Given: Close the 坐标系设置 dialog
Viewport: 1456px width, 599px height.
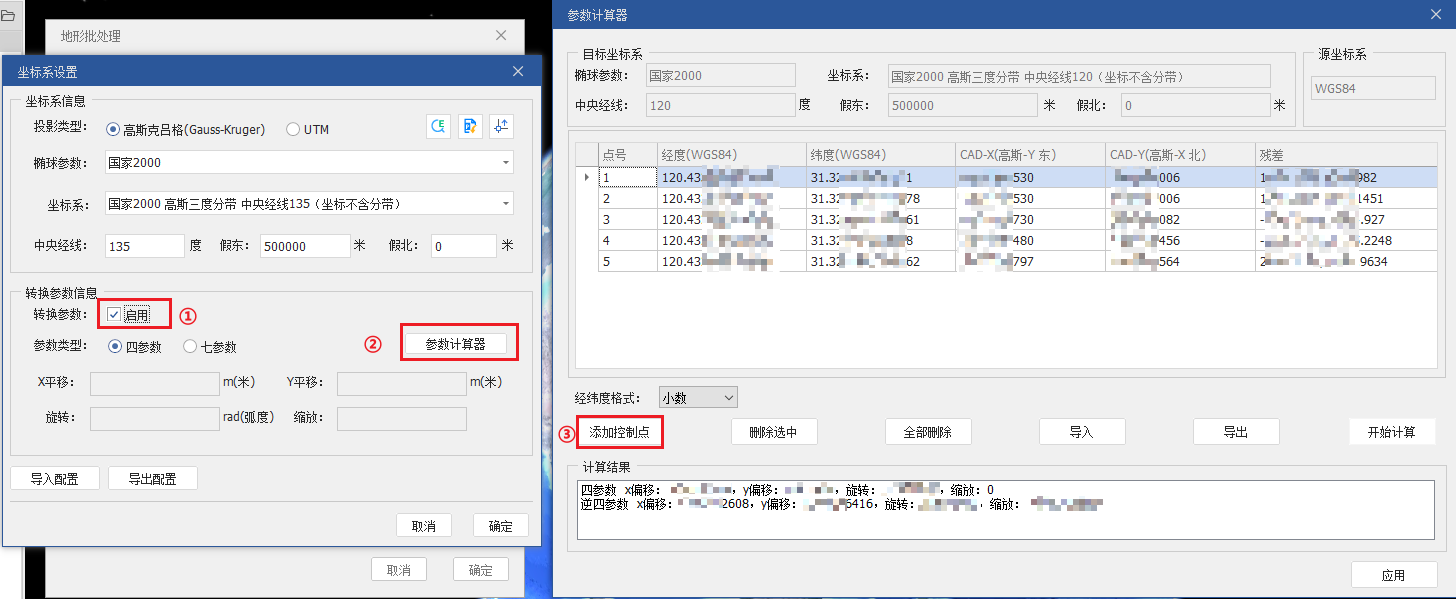Looking at the screenshot, I should pos(518,71).
